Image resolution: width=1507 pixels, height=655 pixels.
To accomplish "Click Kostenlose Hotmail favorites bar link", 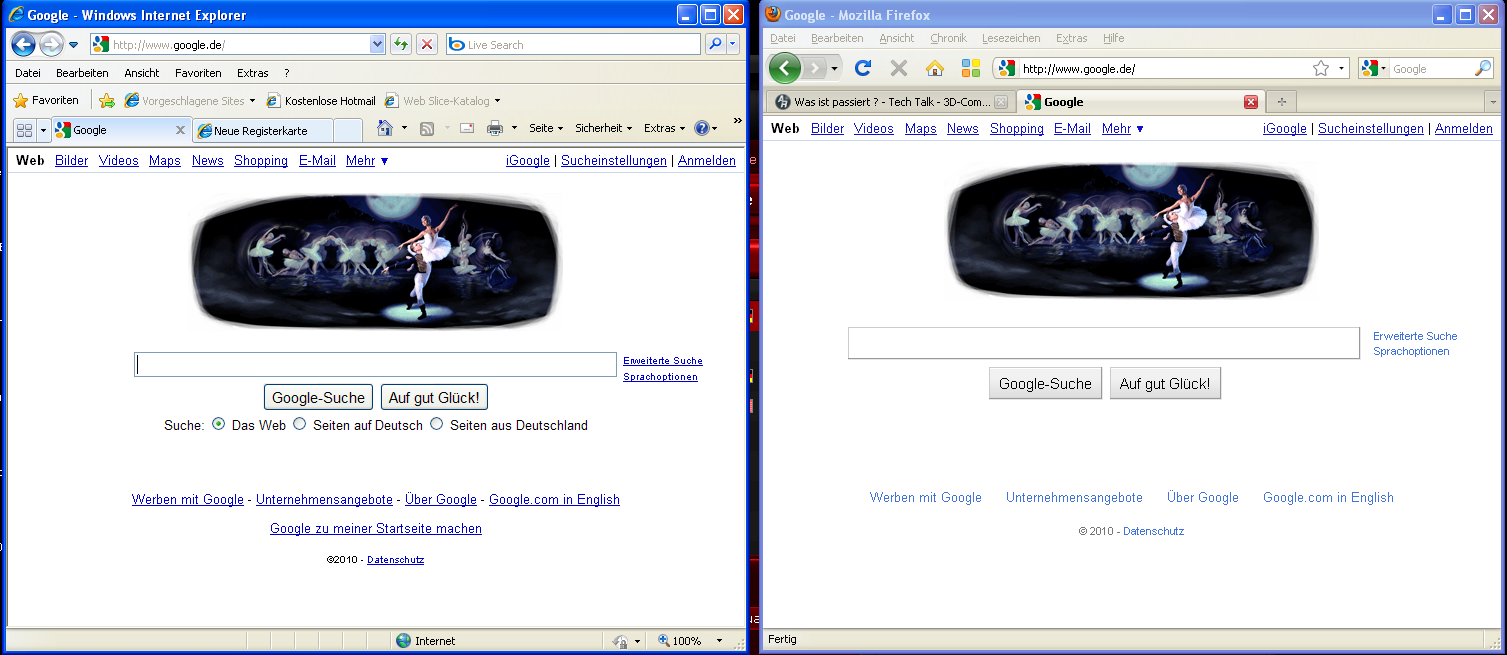I will [321, 101].
